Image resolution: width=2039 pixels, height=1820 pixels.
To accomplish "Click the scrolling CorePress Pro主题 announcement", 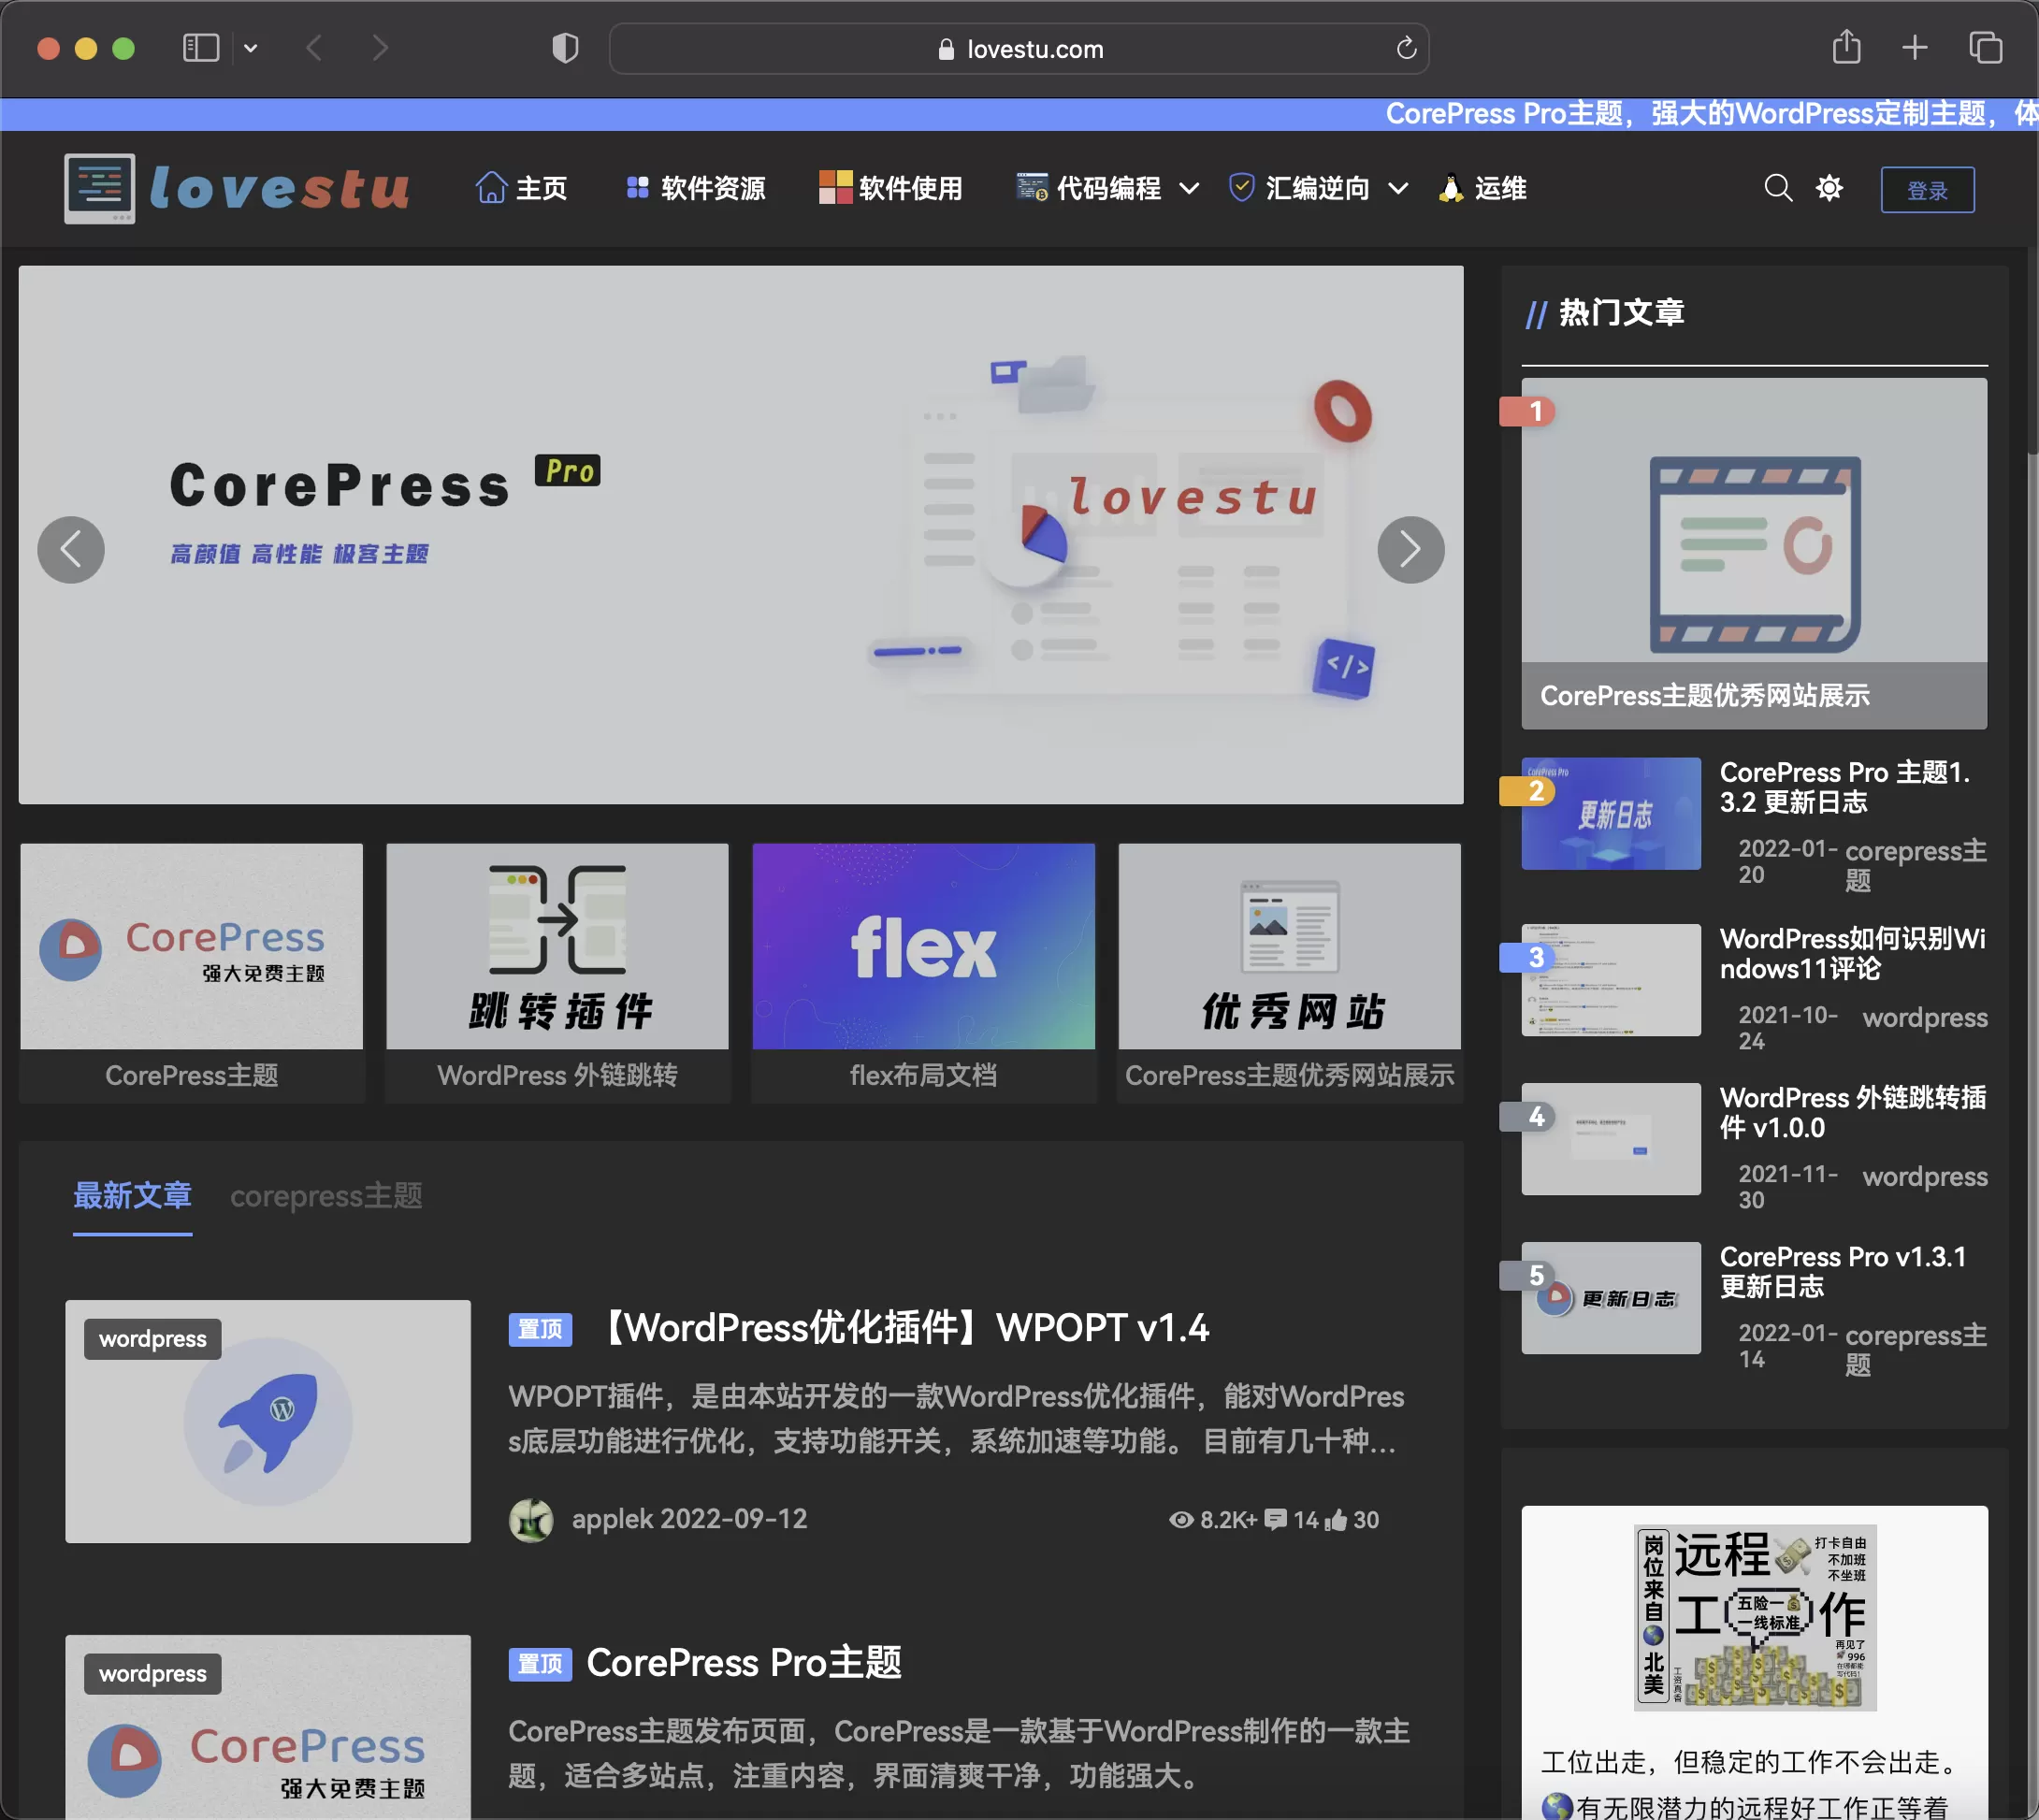I will (1710, 114).
